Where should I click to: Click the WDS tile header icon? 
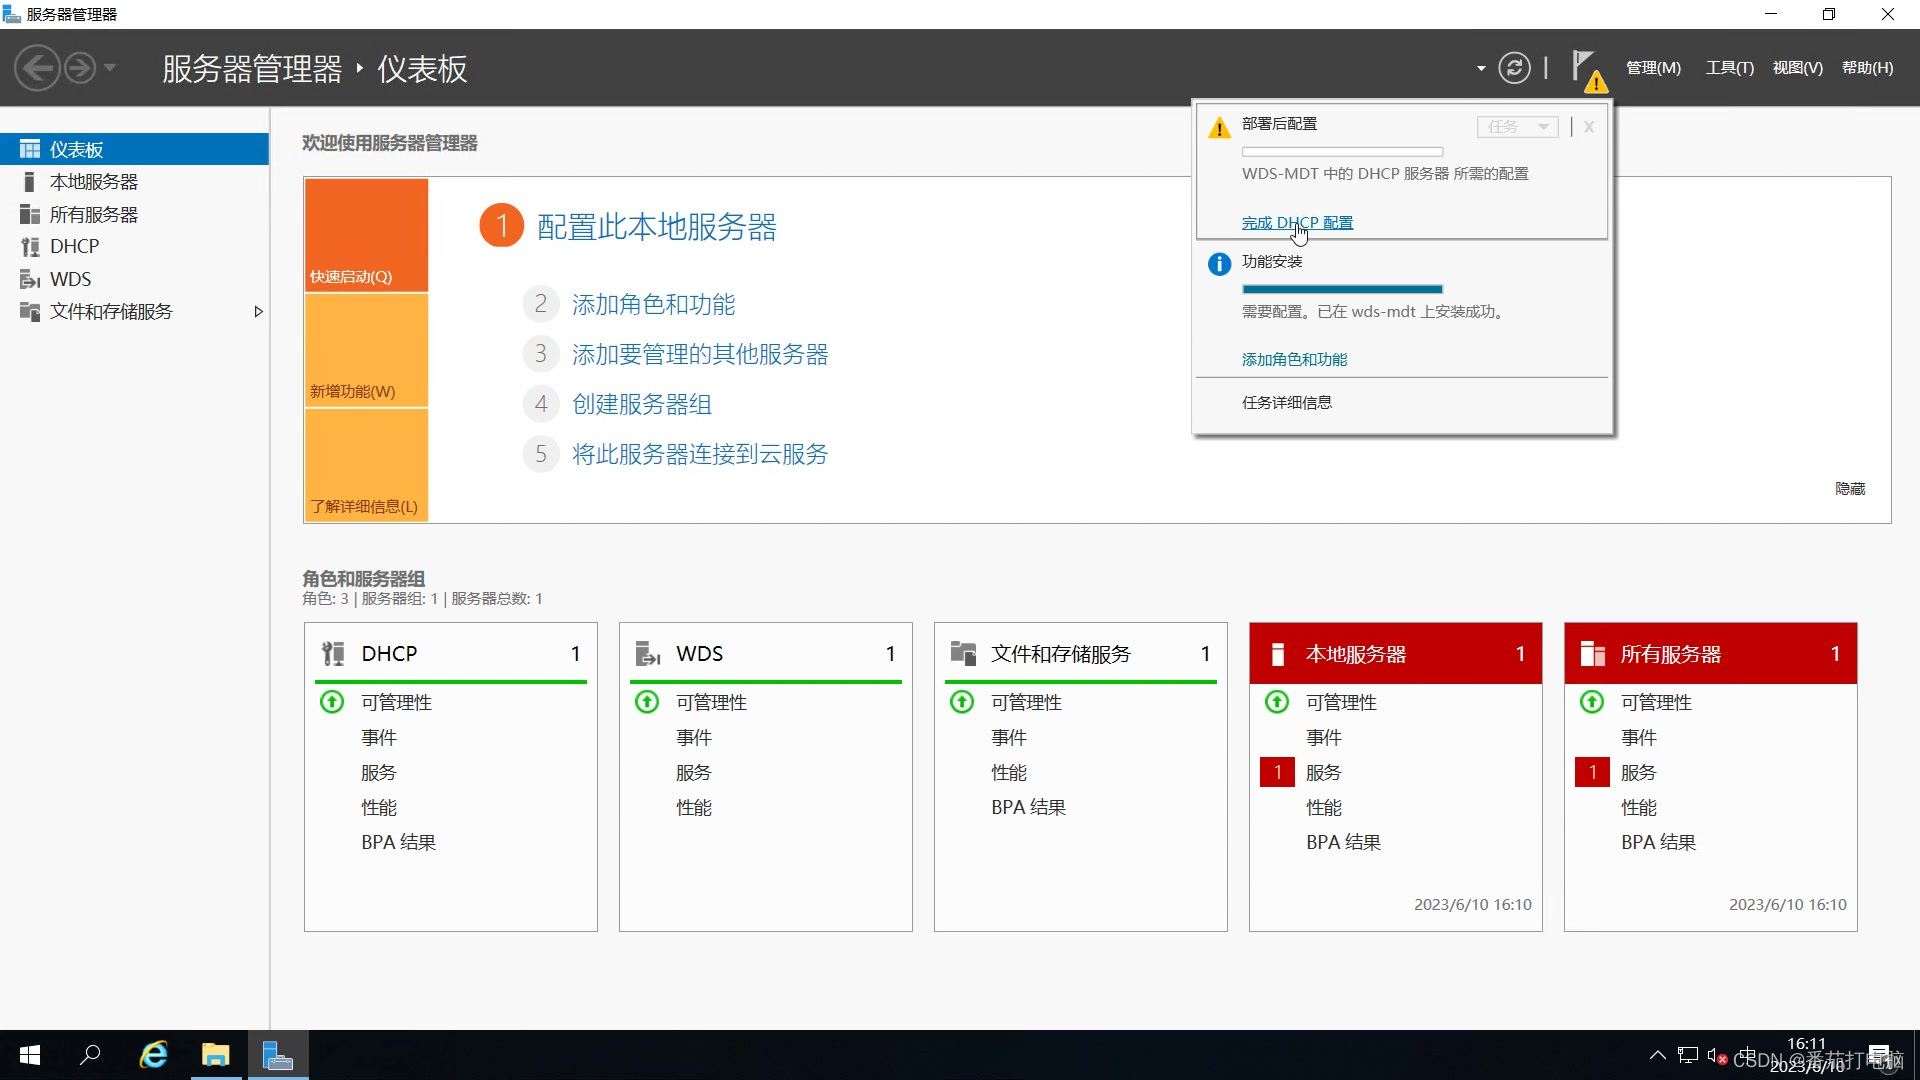coord(648,654)
